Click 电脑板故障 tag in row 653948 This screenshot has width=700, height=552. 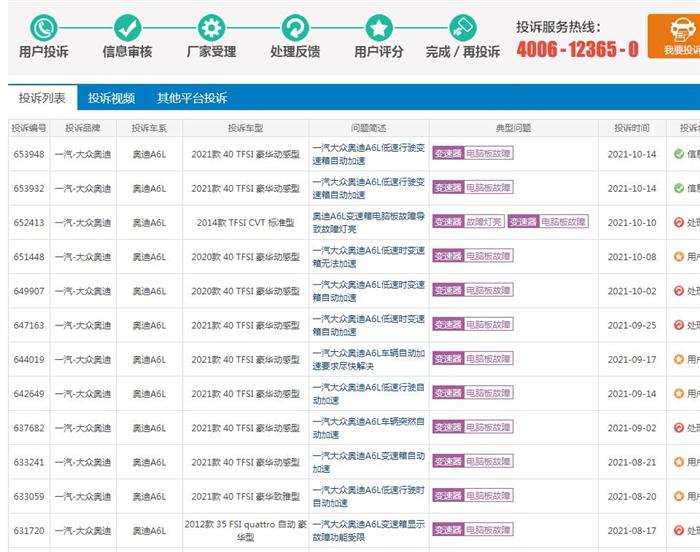pyautogui.click(x=473, y=153)
